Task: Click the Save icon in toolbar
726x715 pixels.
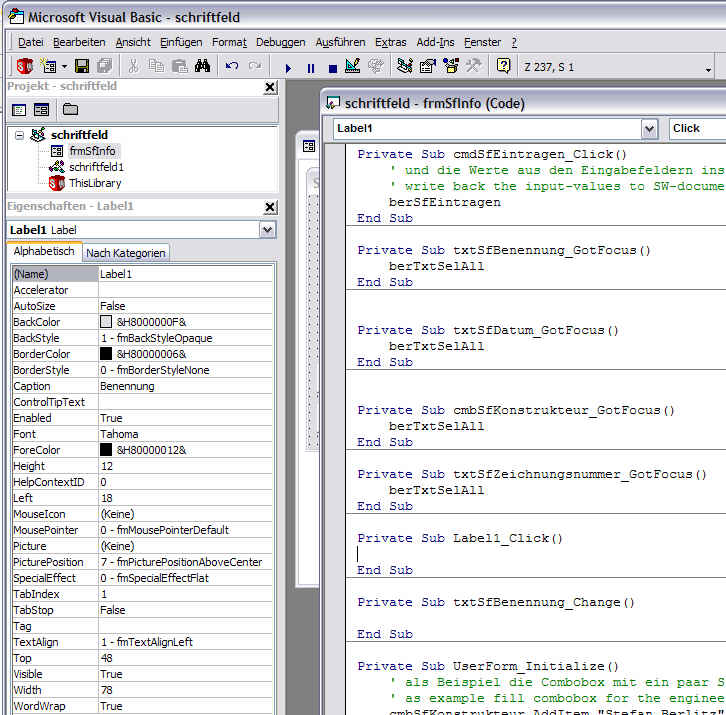Action: point(81,67)
